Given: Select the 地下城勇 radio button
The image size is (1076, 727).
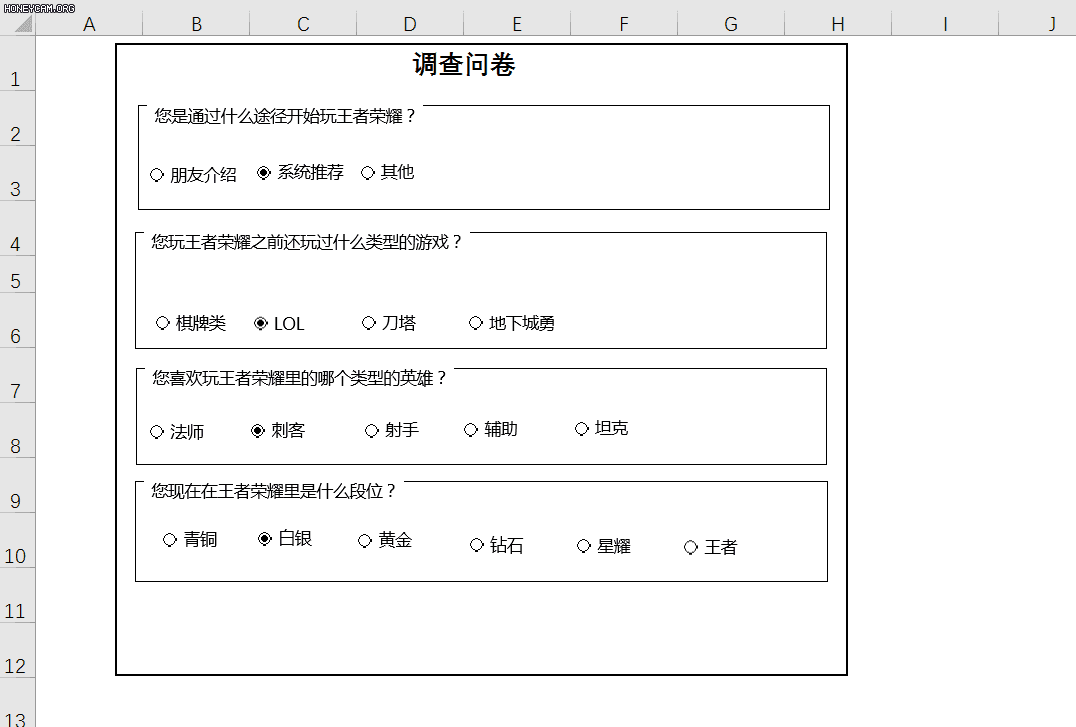Looking at the screenshot, I should [475, 322].
